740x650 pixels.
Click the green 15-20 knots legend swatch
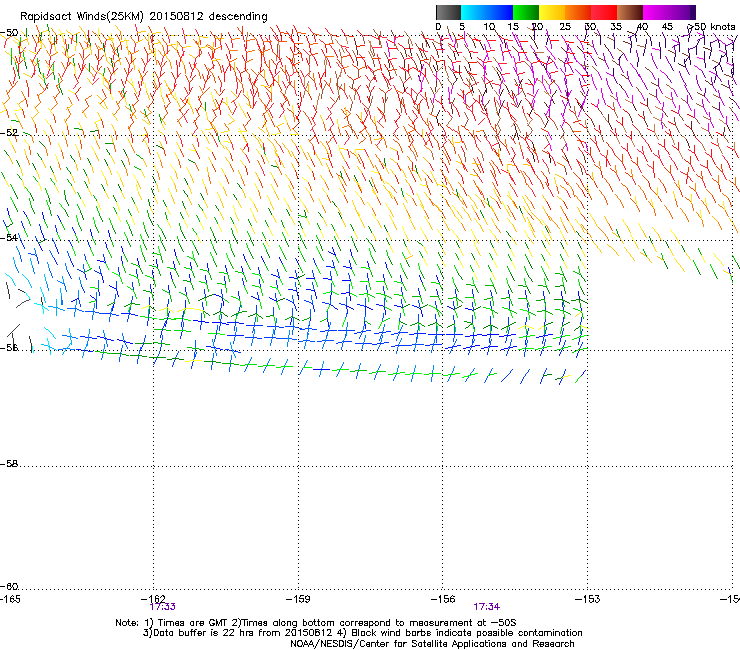coord(526,12)
